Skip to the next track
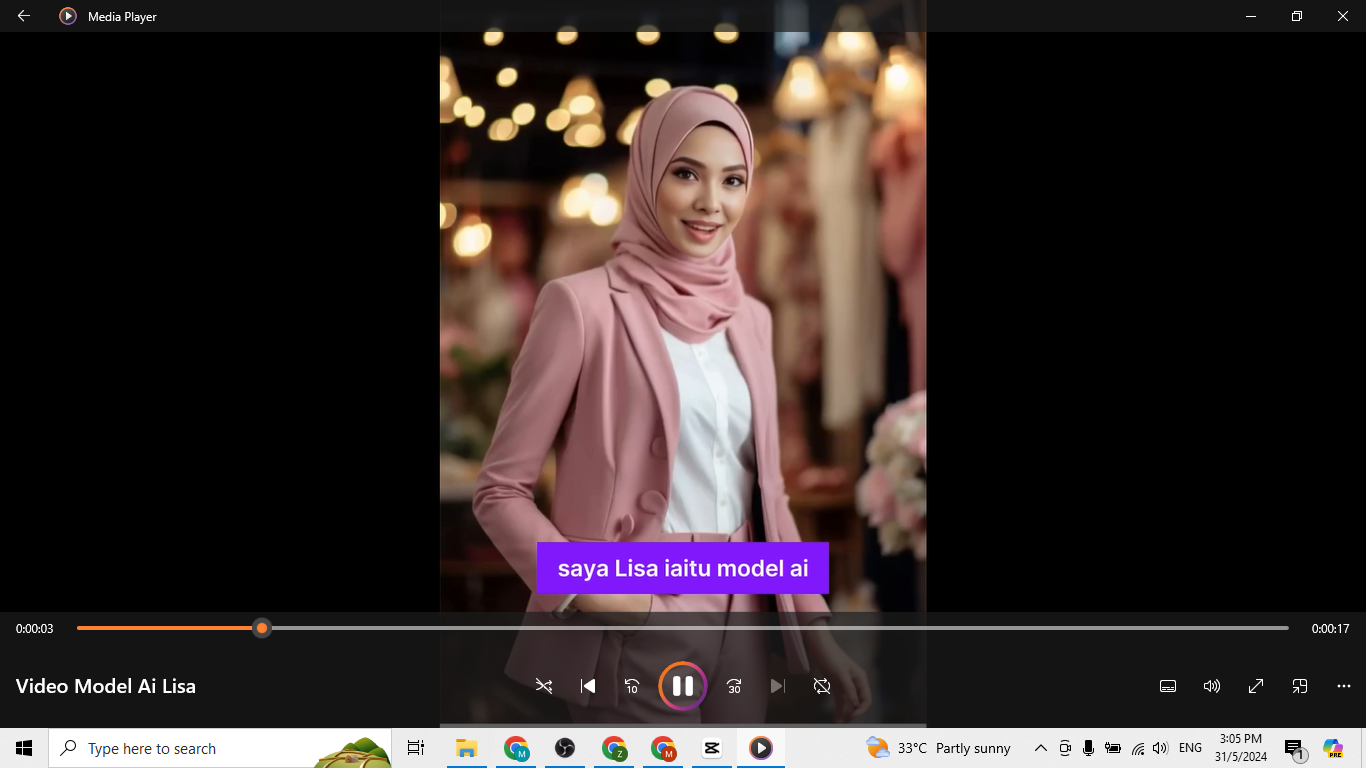Screen dimensions: 1366x768 778,686
